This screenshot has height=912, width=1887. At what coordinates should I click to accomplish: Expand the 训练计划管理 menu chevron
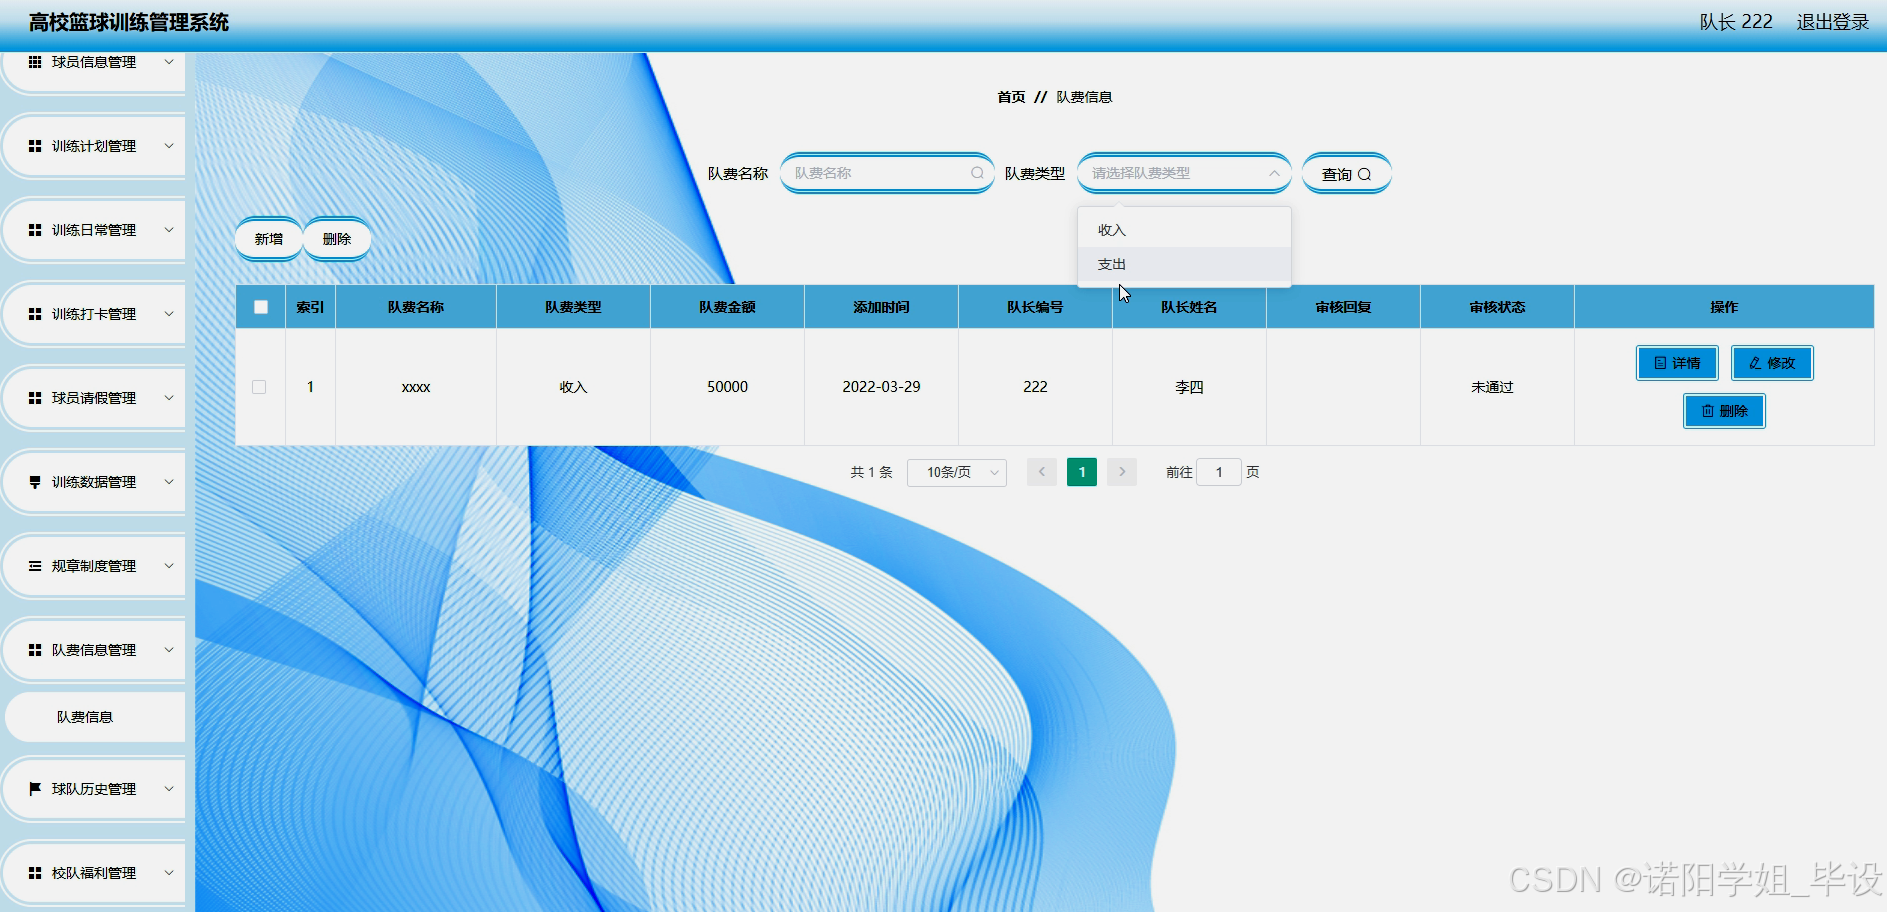[169, 146]
